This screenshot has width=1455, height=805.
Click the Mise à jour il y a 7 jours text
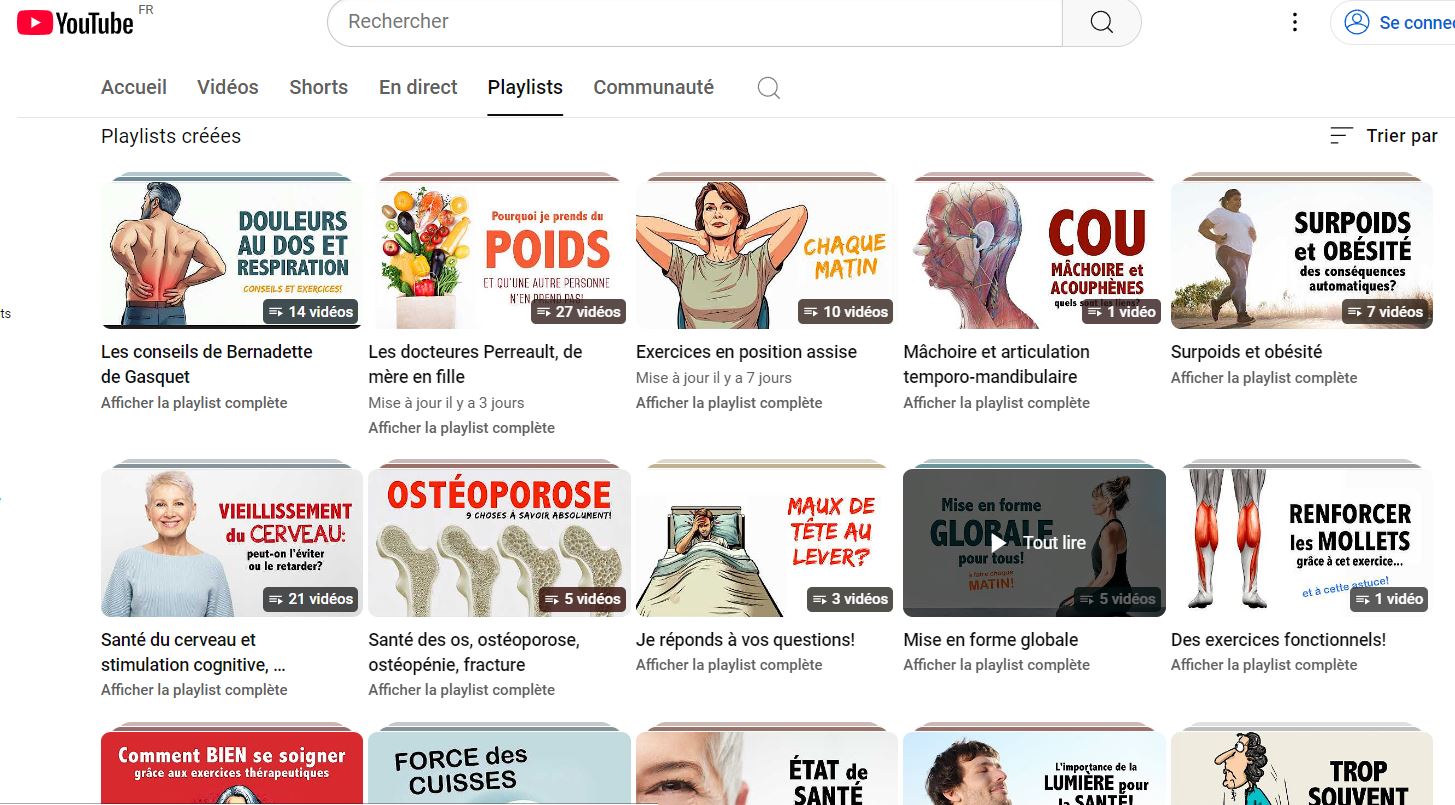tap(714, 378)
